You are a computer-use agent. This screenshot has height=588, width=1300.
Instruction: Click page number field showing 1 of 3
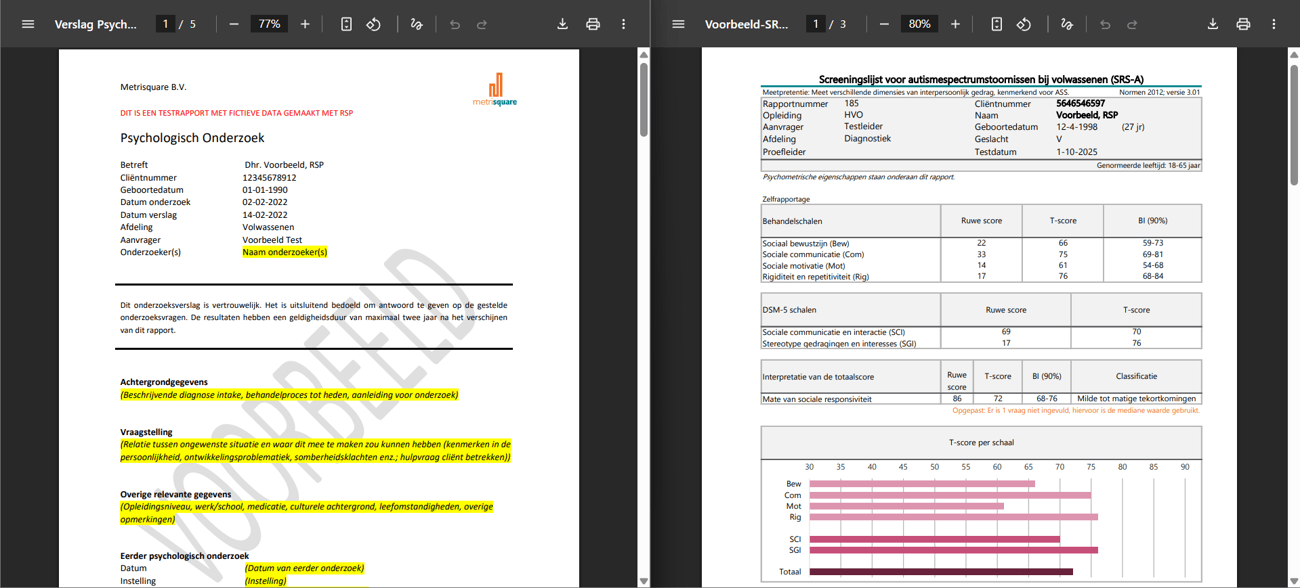[815, 24]
